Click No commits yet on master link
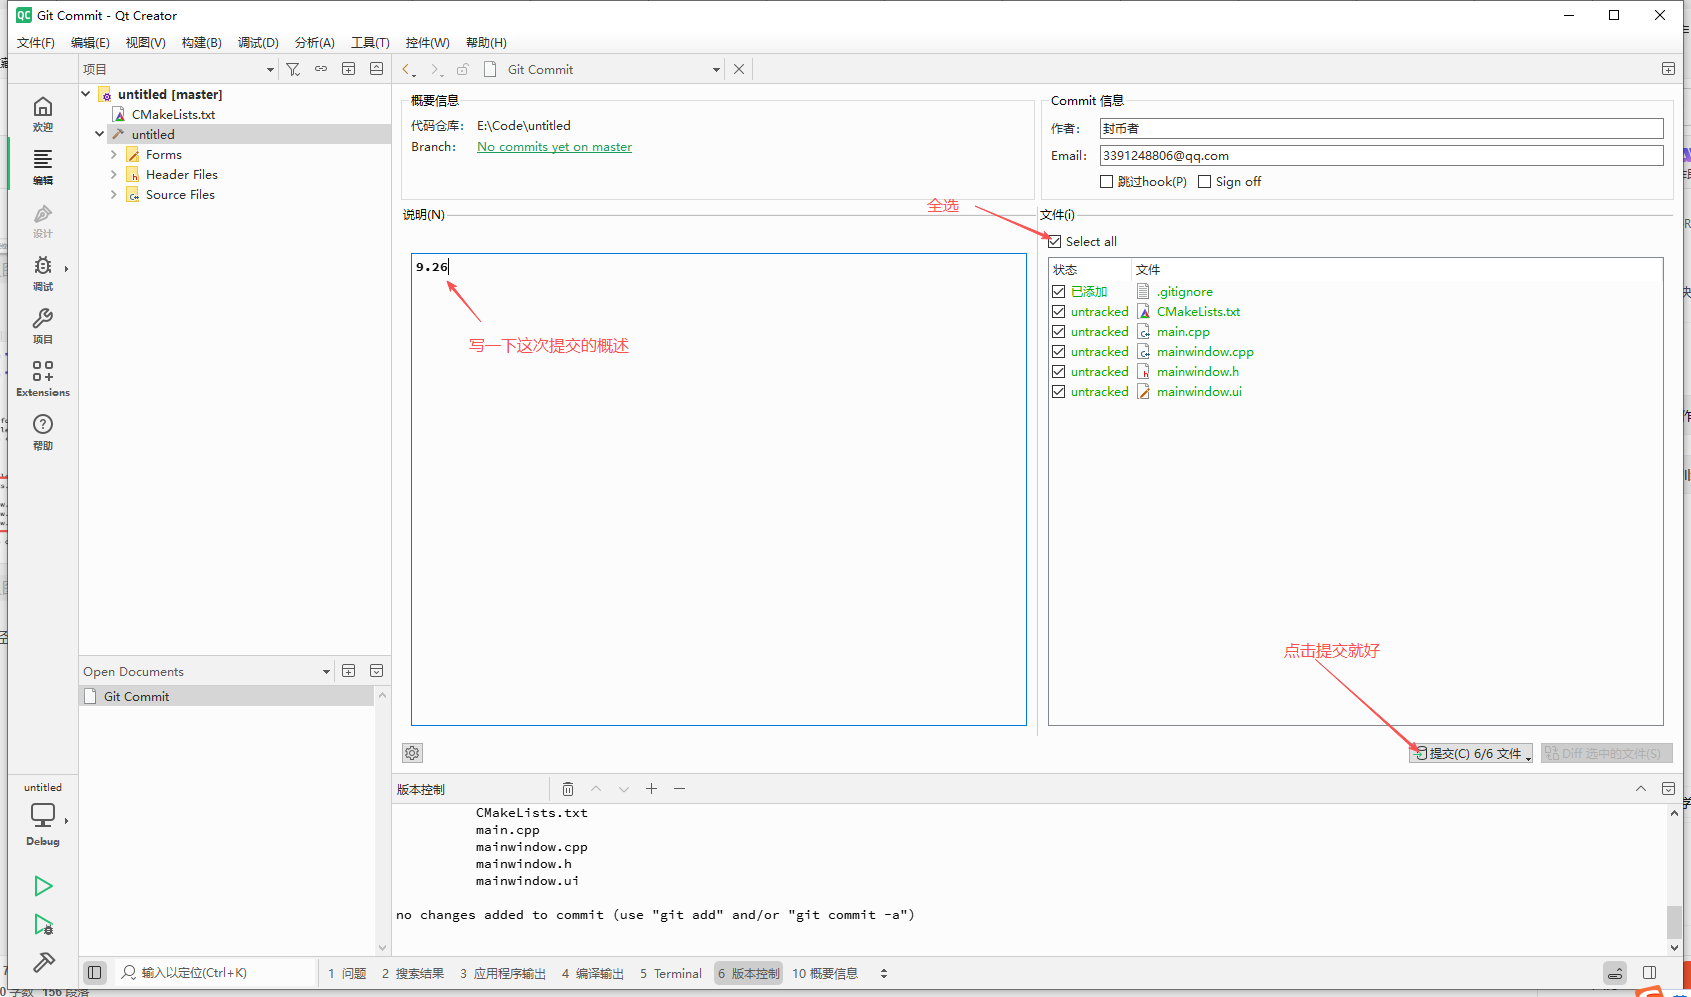This screenshot has width=1691, height=997. tap(554, 147)
